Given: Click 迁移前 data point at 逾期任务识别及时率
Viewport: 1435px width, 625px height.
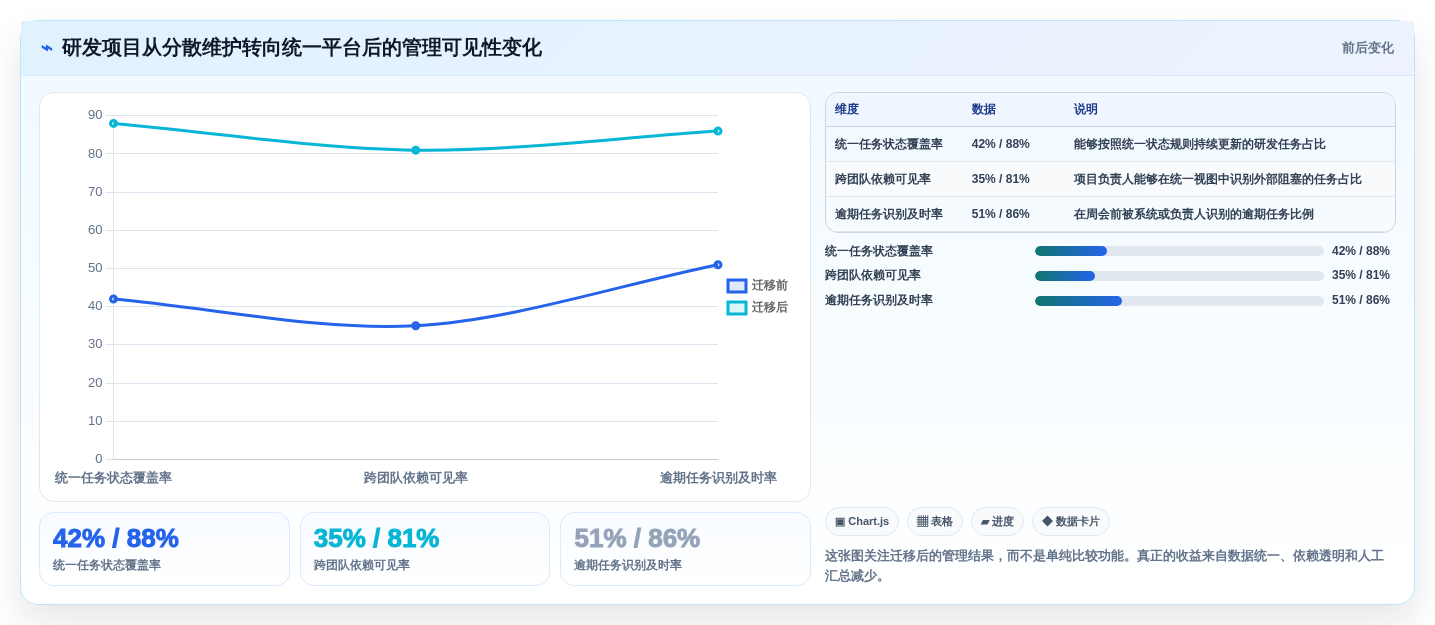Looking at the screenshot, I should pos(718,265).
